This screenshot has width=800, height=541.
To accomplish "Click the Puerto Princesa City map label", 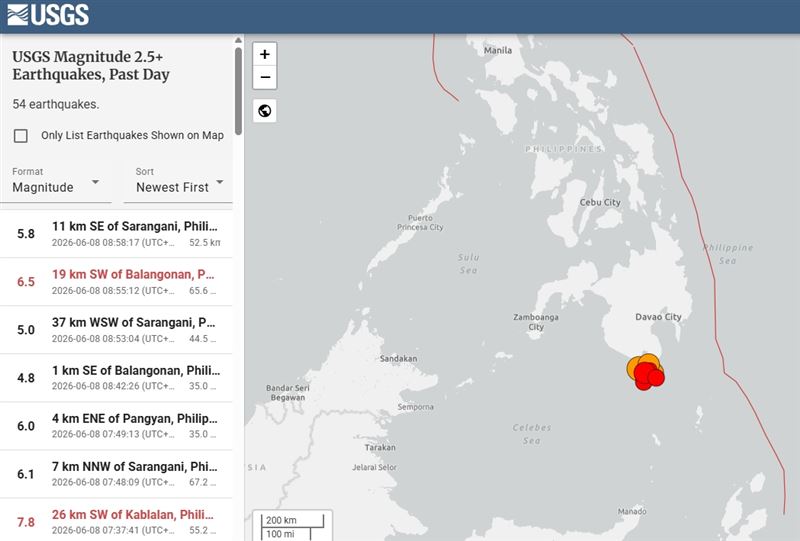I will pos(420,223).
